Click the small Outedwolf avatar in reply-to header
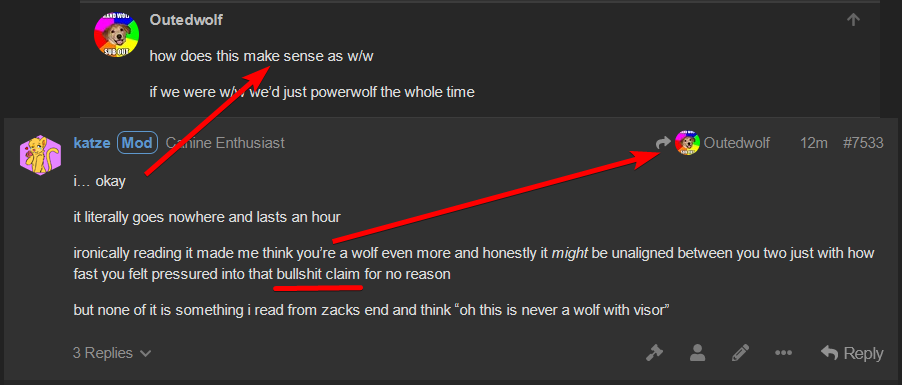Viewport: 902px width, 385px height. point(687,142)
